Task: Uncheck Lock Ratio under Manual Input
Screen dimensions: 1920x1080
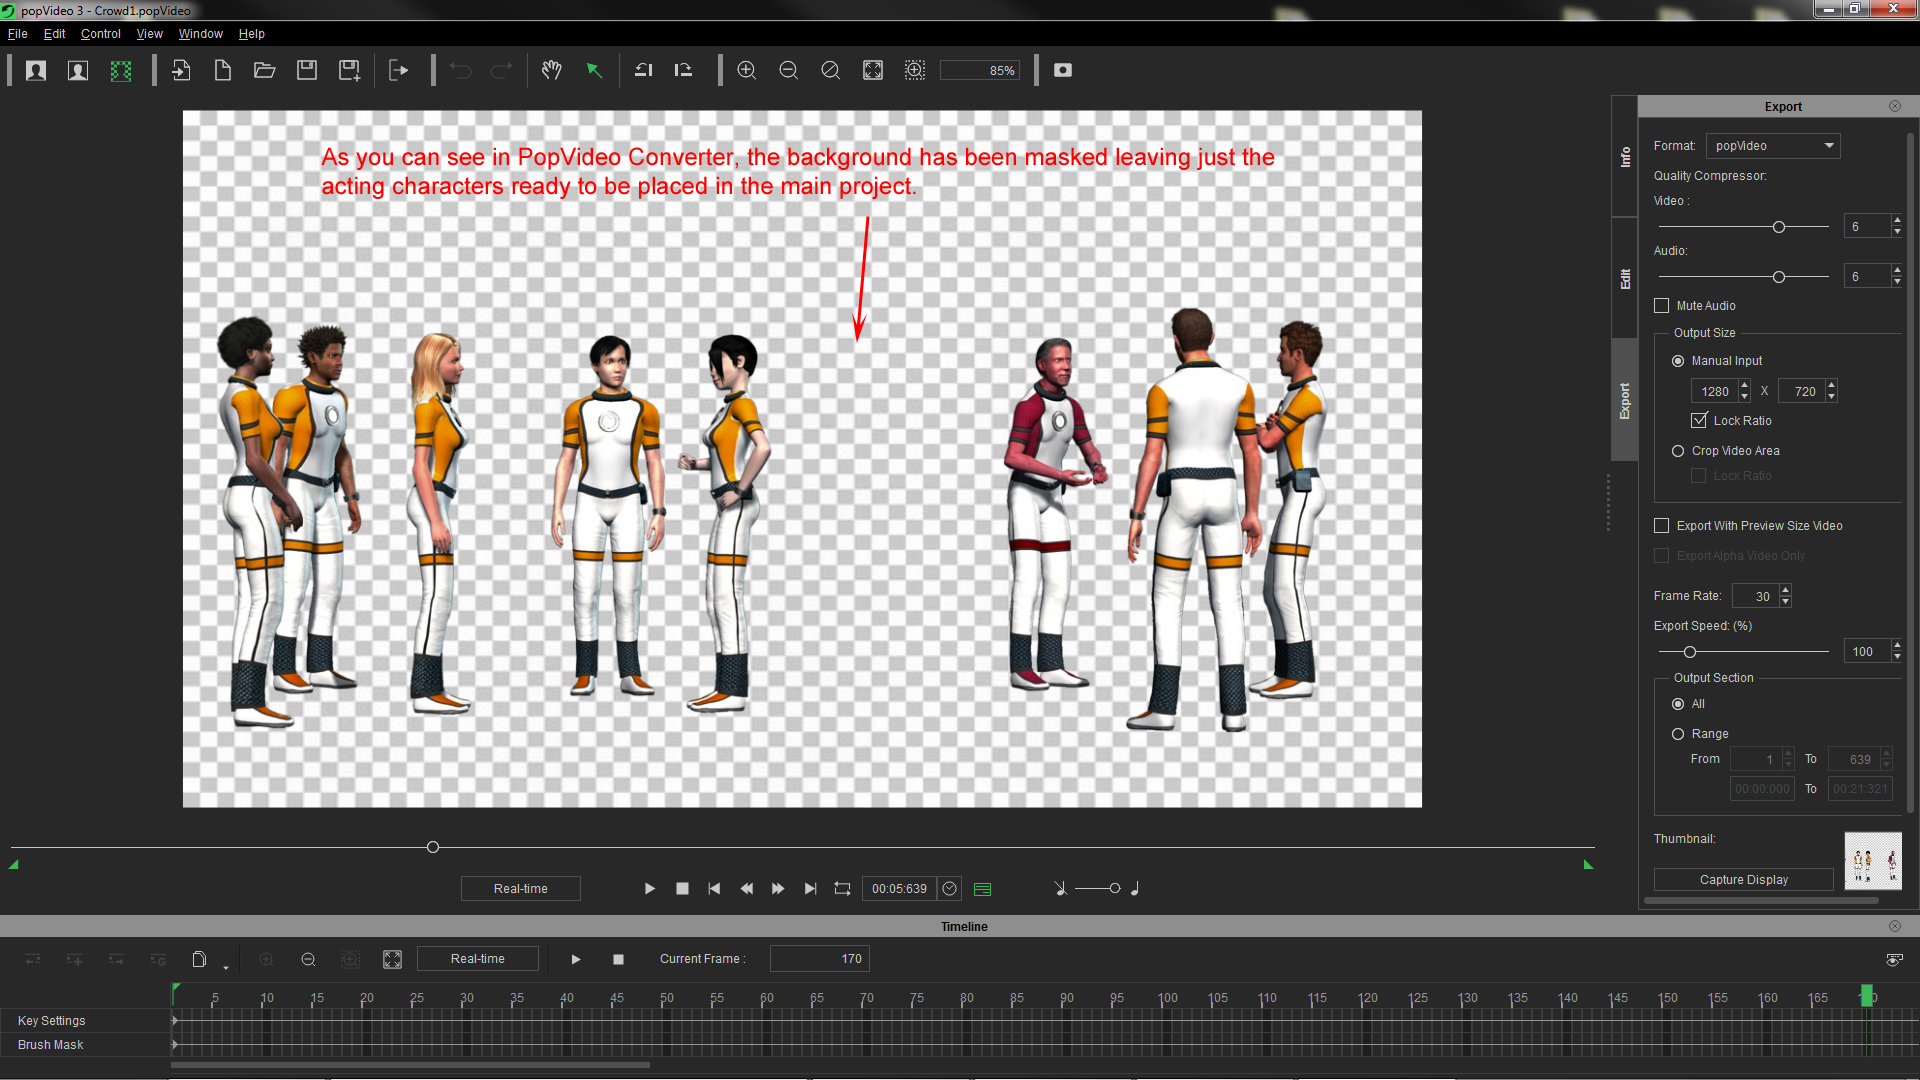Action: pyautogui.click(x=1699, y=420)
